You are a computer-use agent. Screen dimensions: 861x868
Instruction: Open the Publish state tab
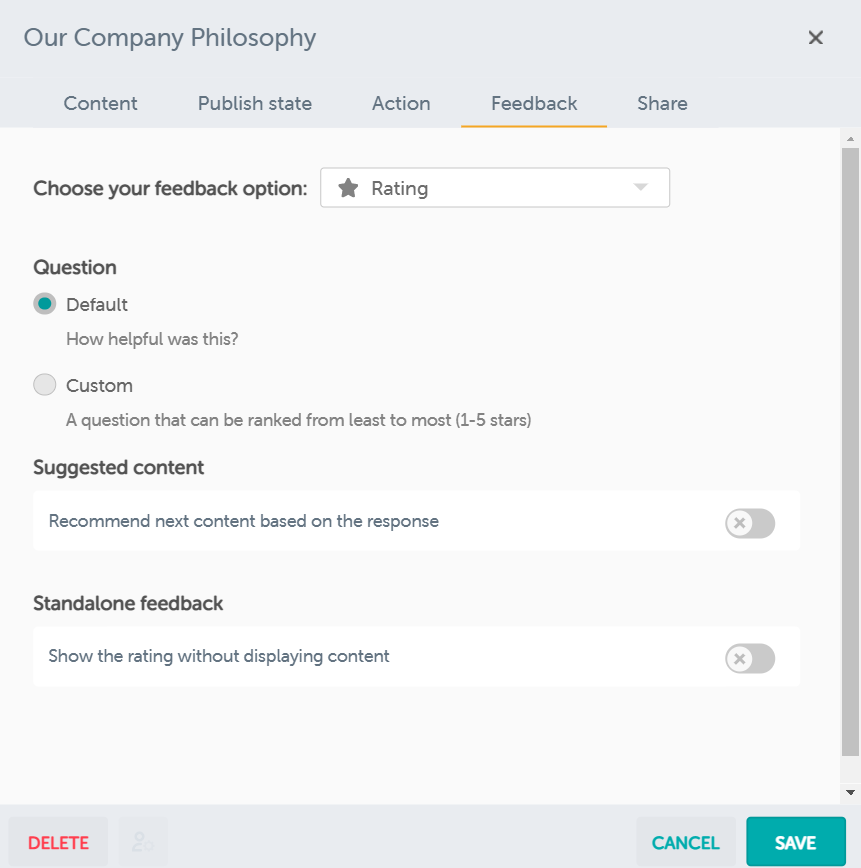point(255,103)
